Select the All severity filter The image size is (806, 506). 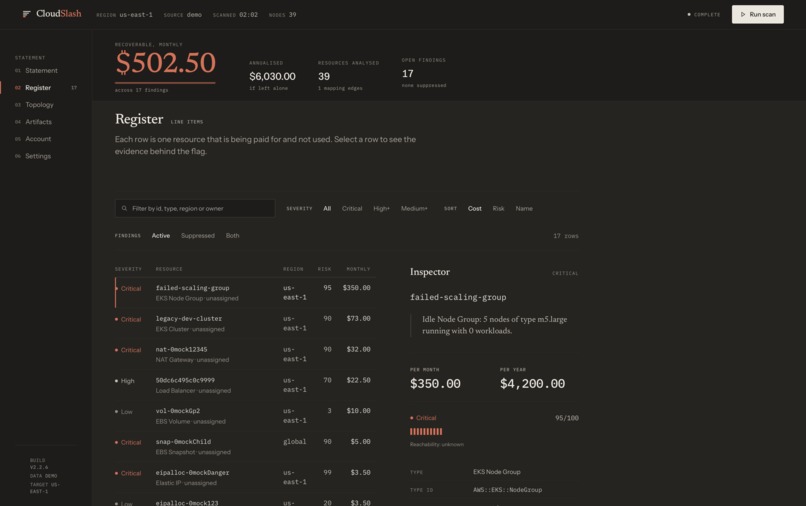pyautogui.click(x=327, y=208)
